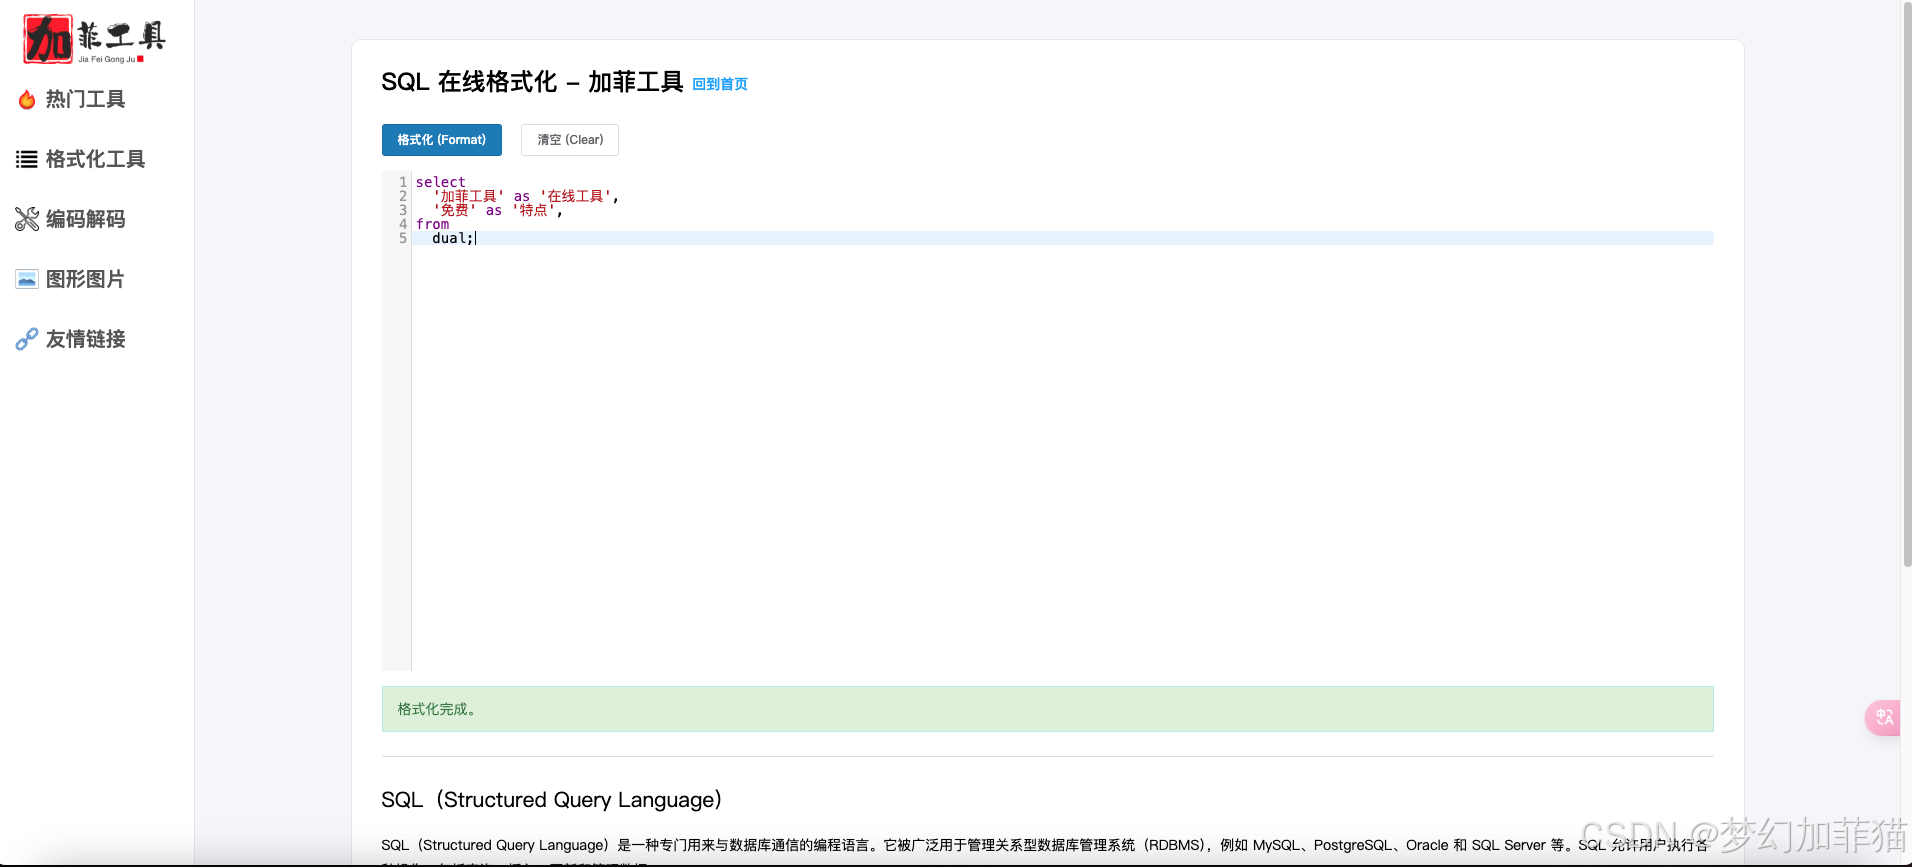Click the 格式化 (Format) button
The width and height of the screenshot is (1912, 867).
442,140
